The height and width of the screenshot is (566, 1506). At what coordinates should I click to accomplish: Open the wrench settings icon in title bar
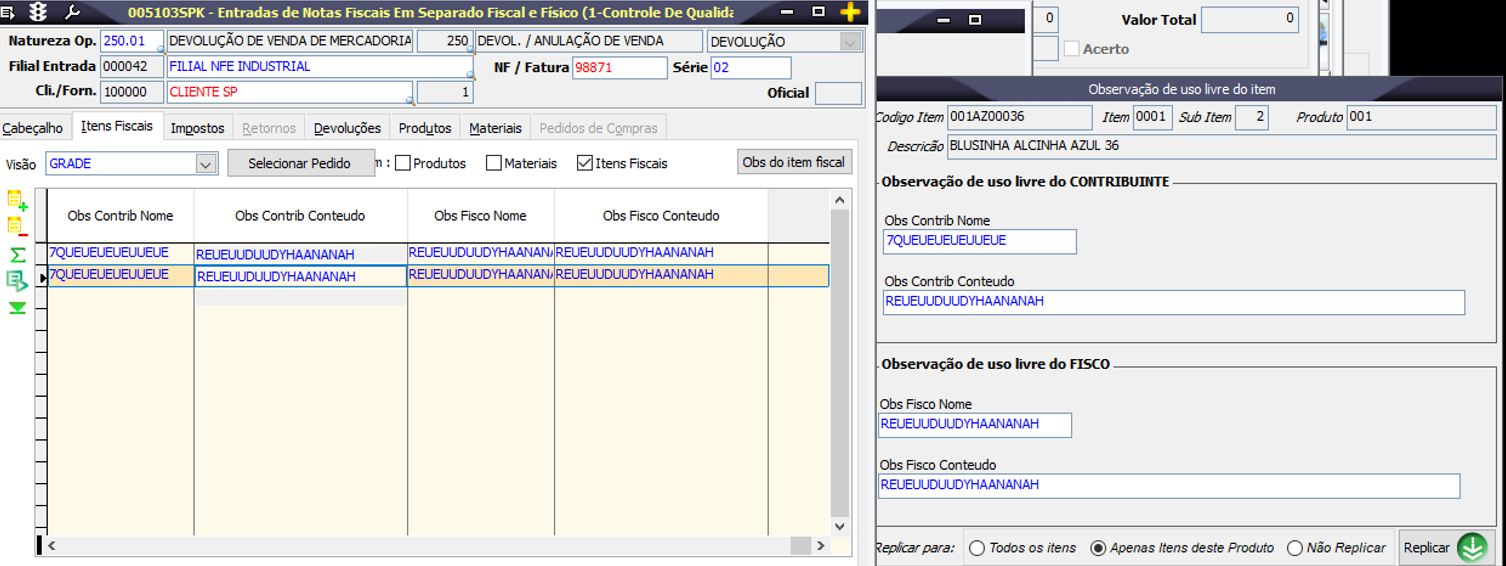[72, 12]
